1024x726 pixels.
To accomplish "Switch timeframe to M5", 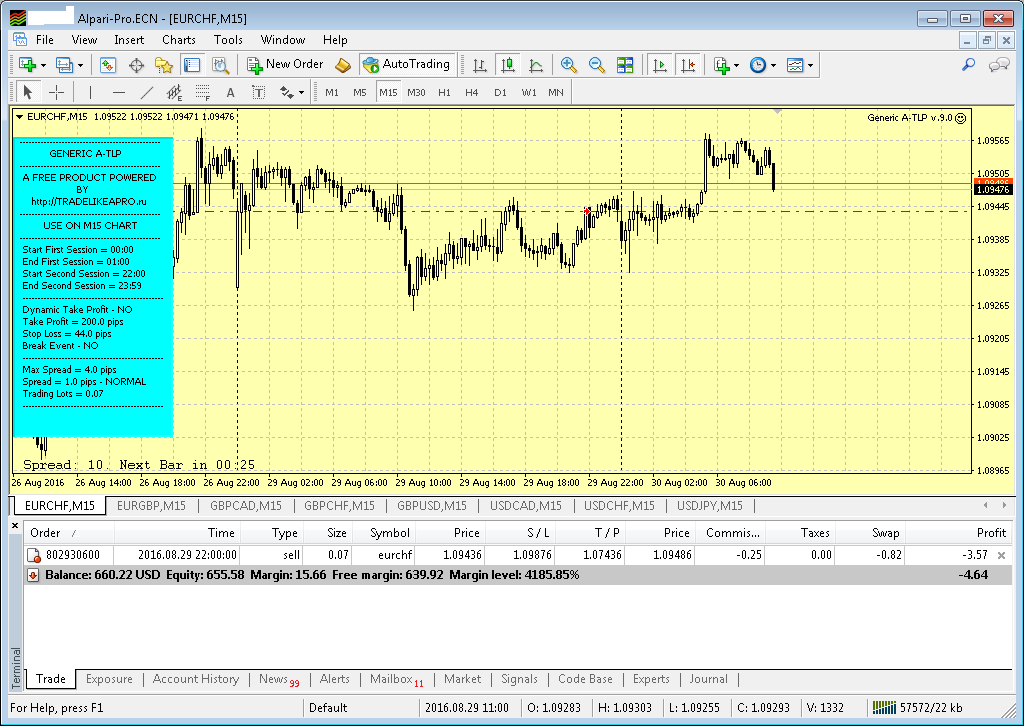I will 360,93.
